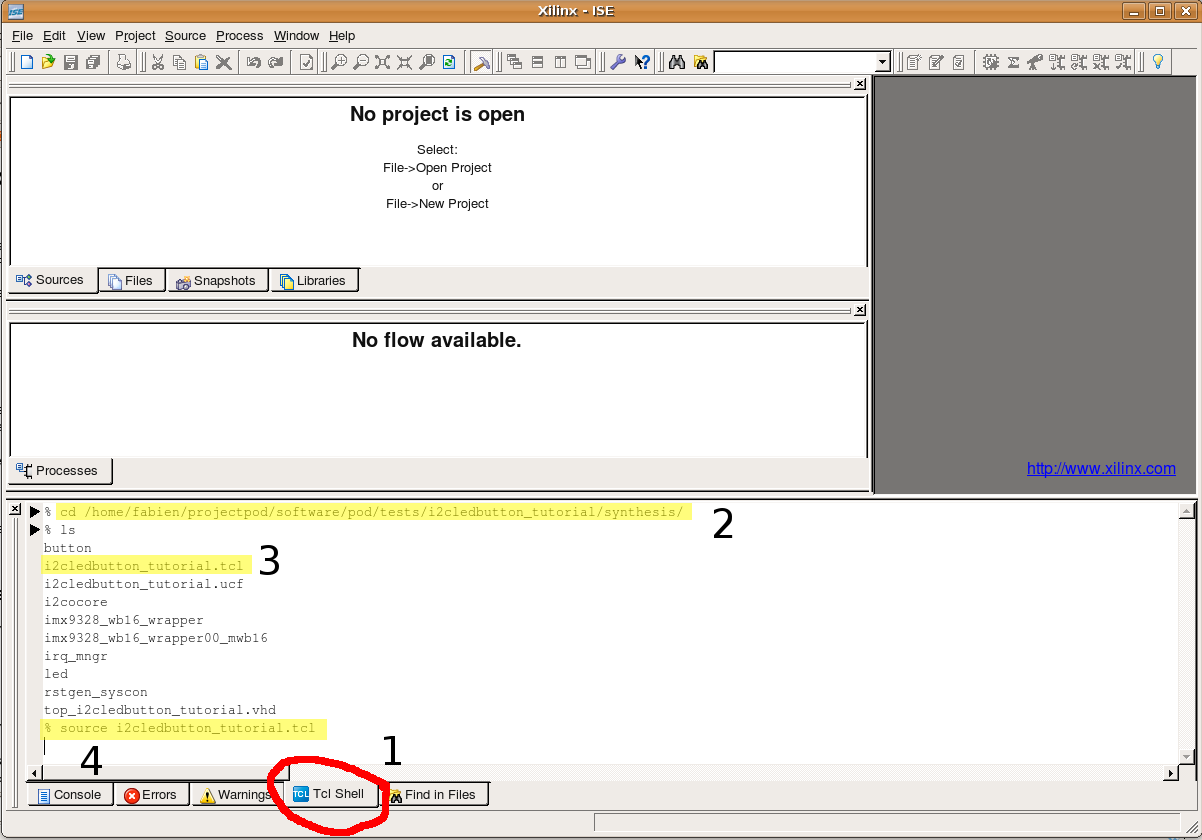Expand the 'ls' command arrow in Tcl Shell
This screenshot has width=1202, height=840.
(x=34, y=530)
